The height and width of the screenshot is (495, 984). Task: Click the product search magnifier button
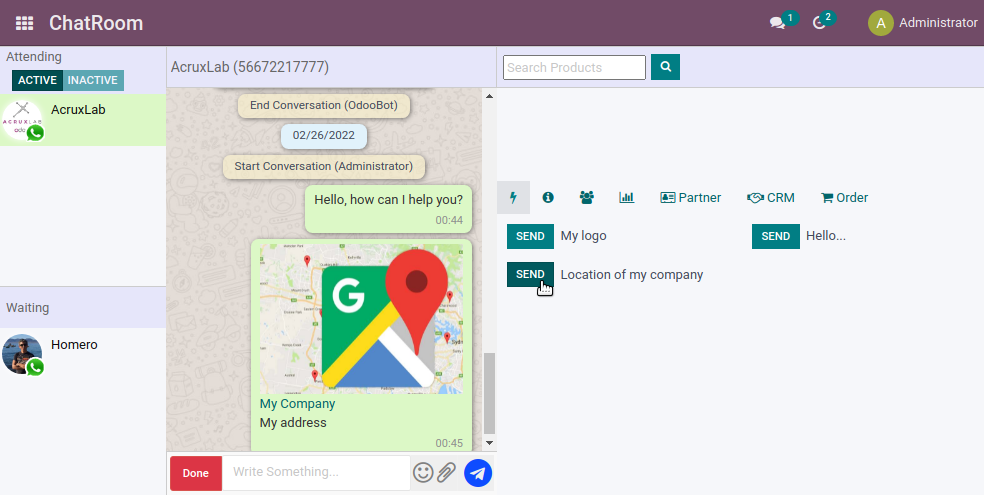665,67
